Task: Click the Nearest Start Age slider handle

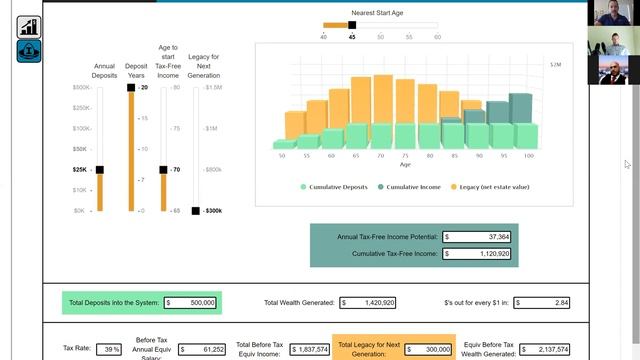Action: (x=352, y=25)
